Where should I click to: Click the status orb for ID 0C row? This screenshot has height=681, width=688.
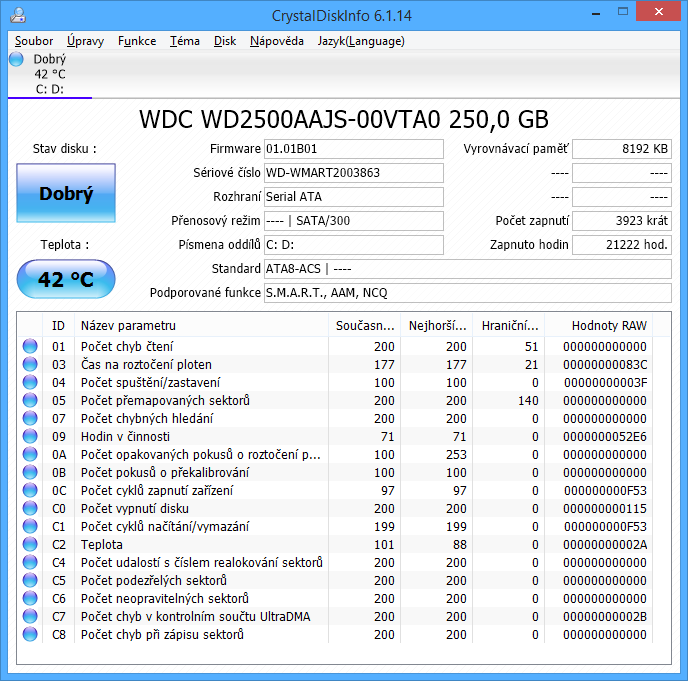[30, 490]
